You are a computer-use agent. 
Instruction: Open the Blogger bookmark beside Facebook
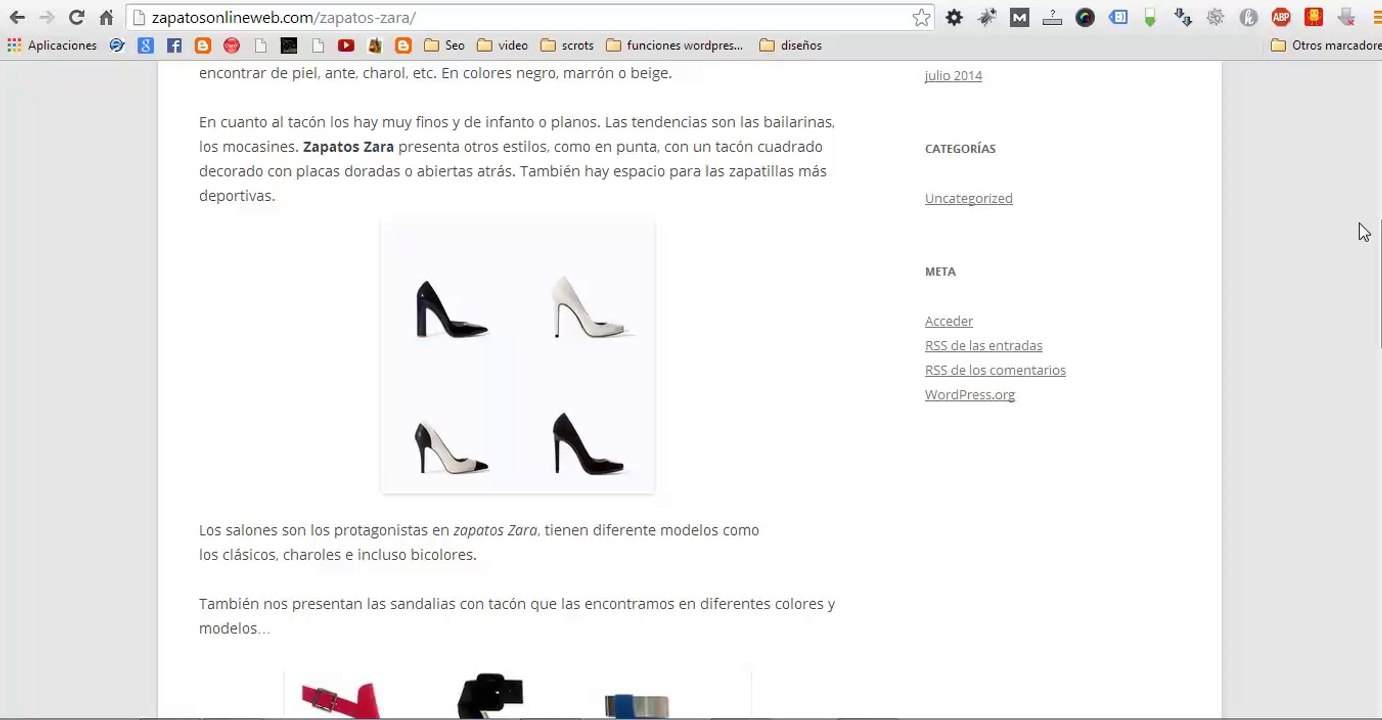point(203,45)
